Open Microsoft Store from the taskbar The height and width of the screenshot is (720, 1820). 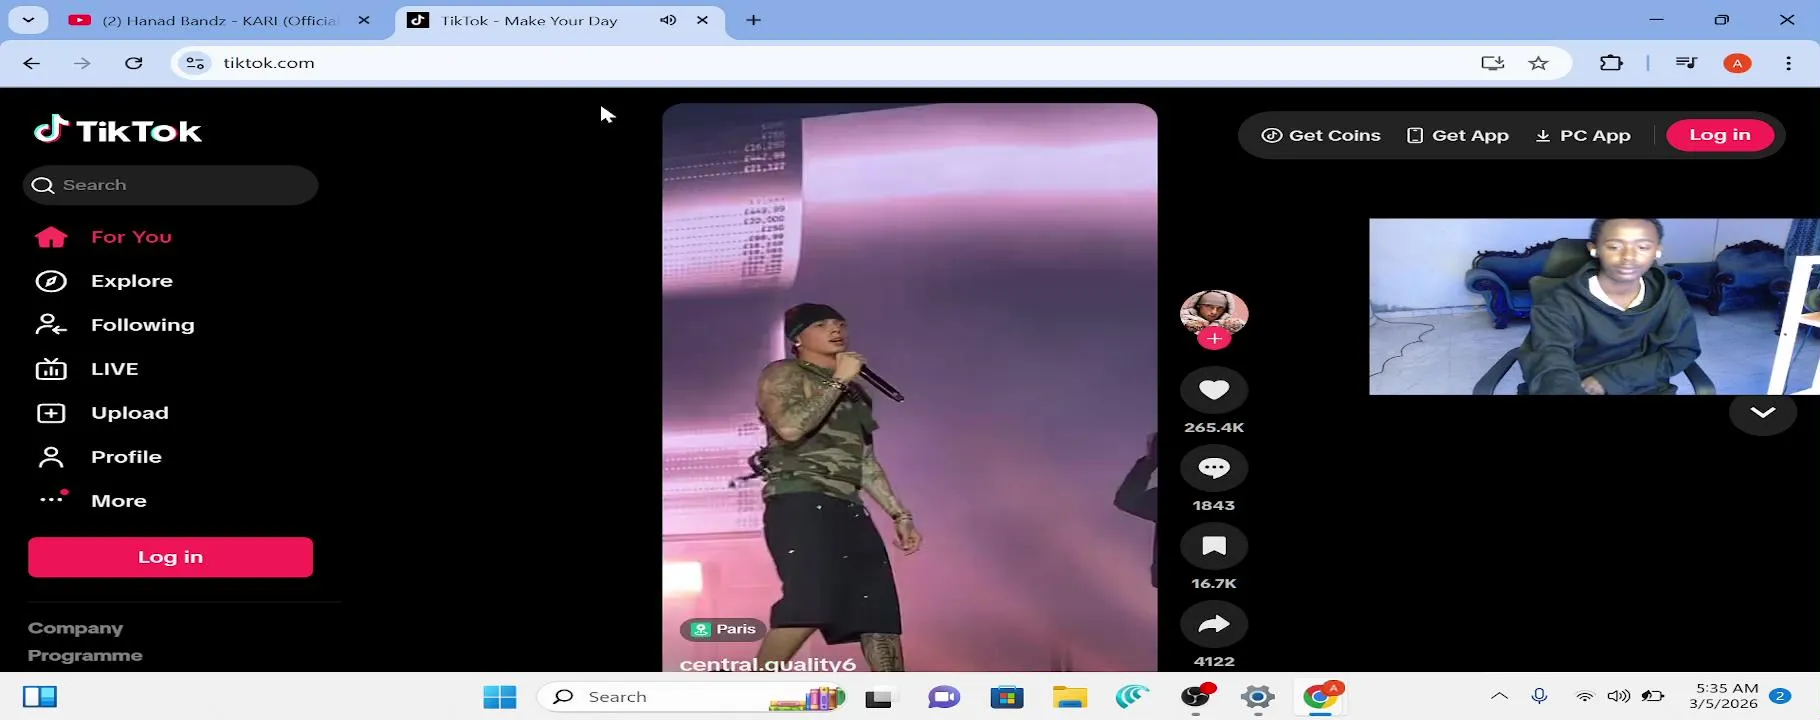1007,697
